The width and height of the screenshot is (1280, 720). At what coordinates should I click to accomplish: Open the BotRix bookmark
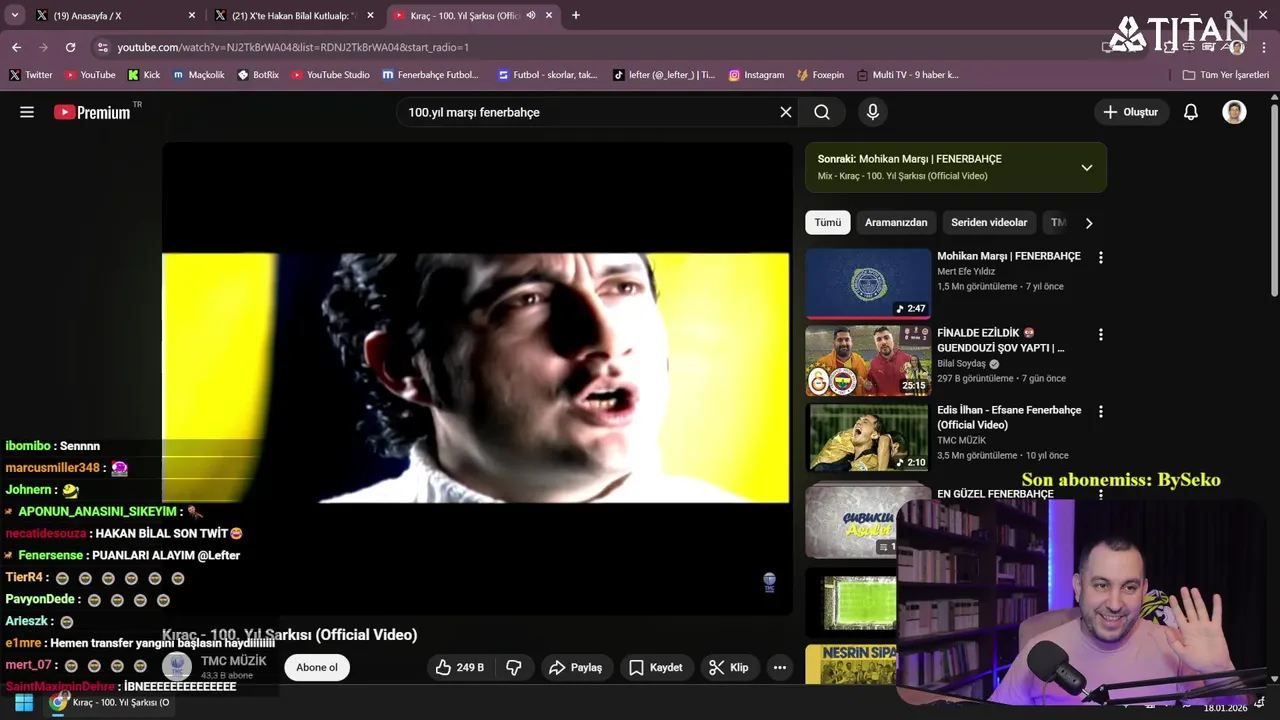258,75
